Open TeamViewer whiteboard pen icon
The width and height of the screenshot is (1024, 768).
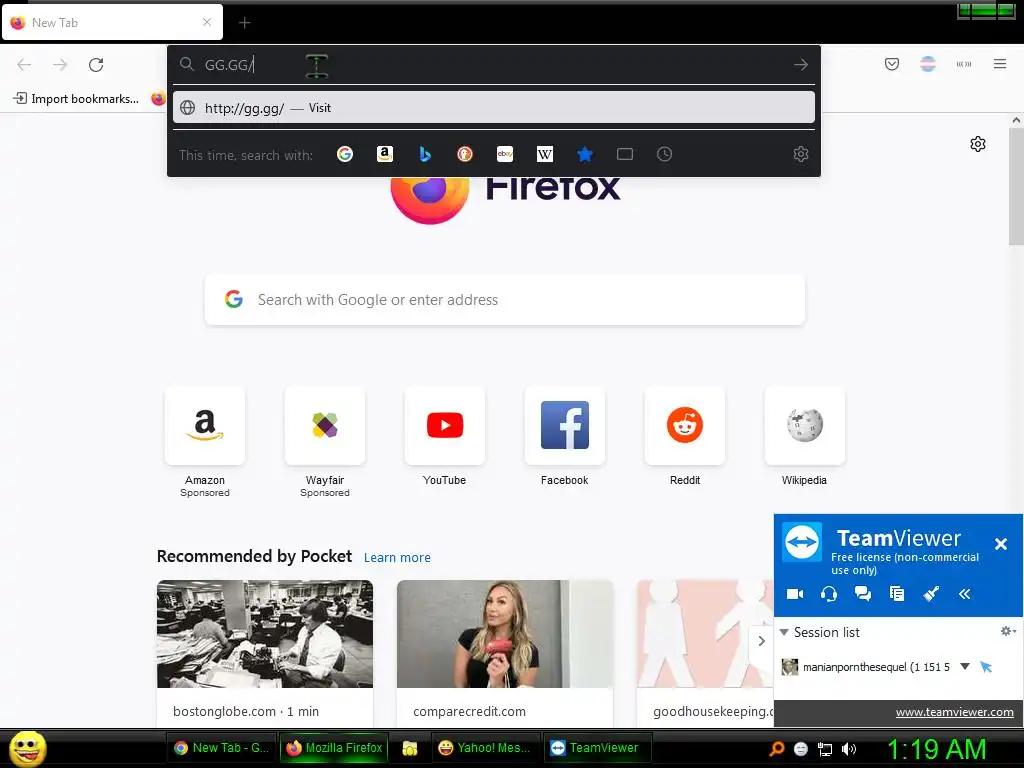pos(931,594)
